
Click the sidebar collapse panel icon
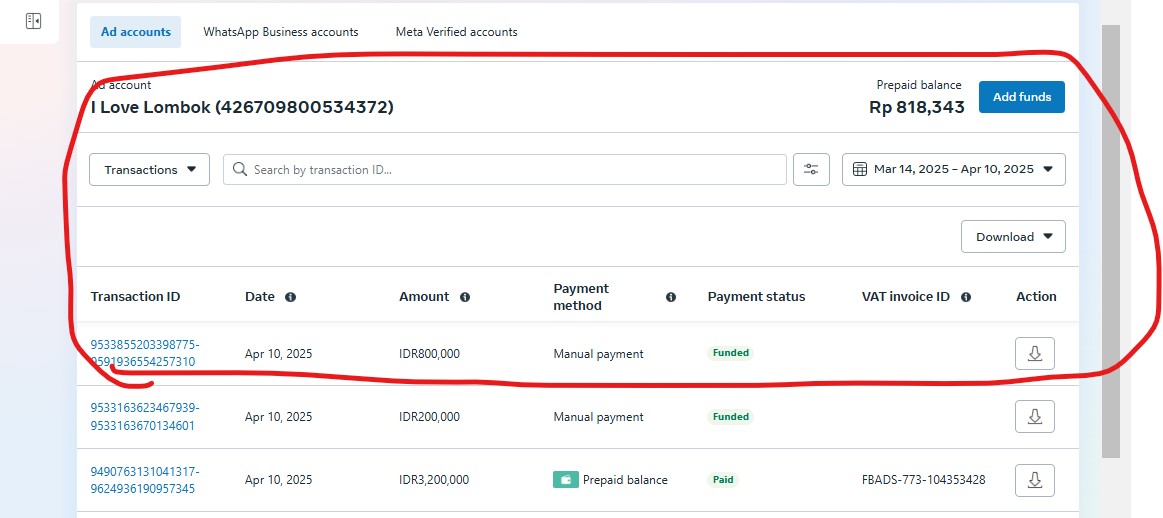click(x=33, y=21)
